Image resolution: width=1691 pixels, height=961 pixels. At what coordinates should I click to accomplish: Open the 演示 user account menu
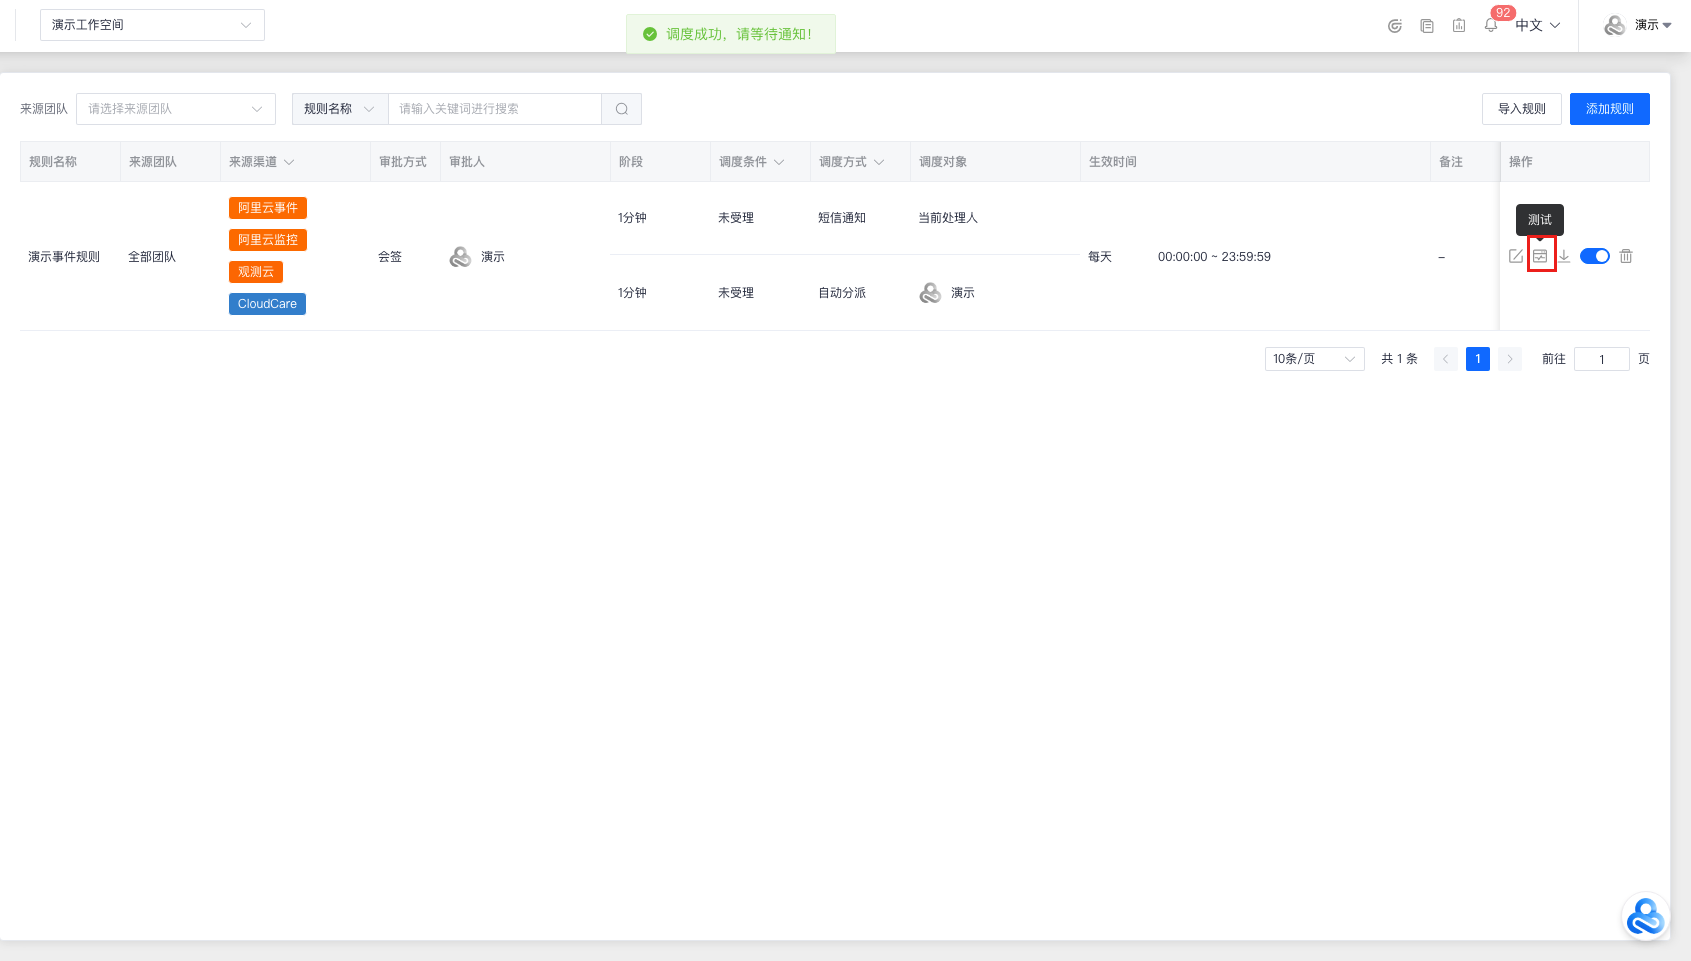1639,25
